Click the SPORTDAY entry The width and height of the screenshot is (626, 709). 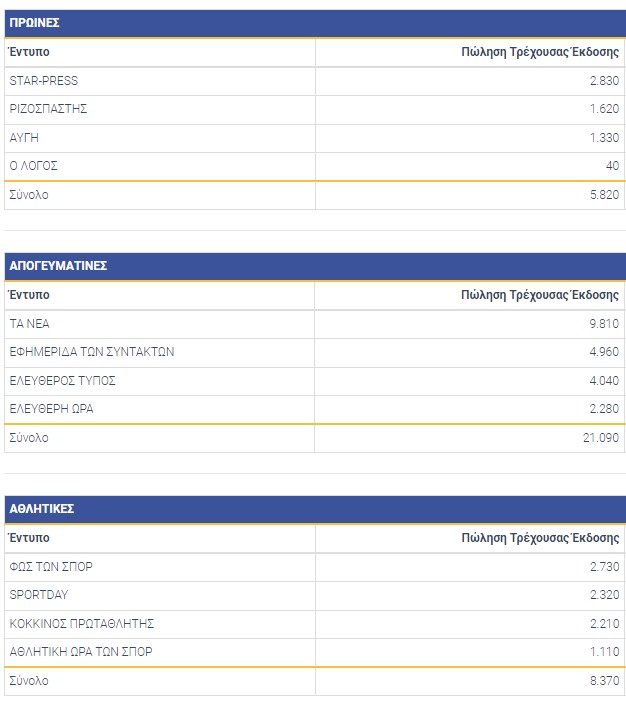(39, 595)
